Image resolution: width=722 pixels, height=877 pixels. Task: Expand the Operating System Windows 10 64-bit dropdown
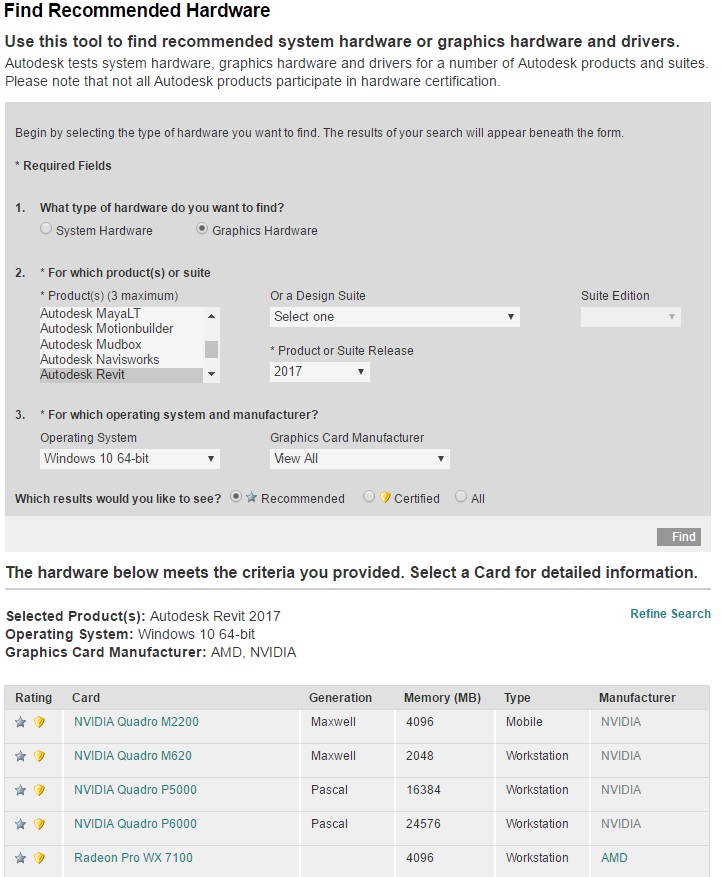click(x=130, y=459)
